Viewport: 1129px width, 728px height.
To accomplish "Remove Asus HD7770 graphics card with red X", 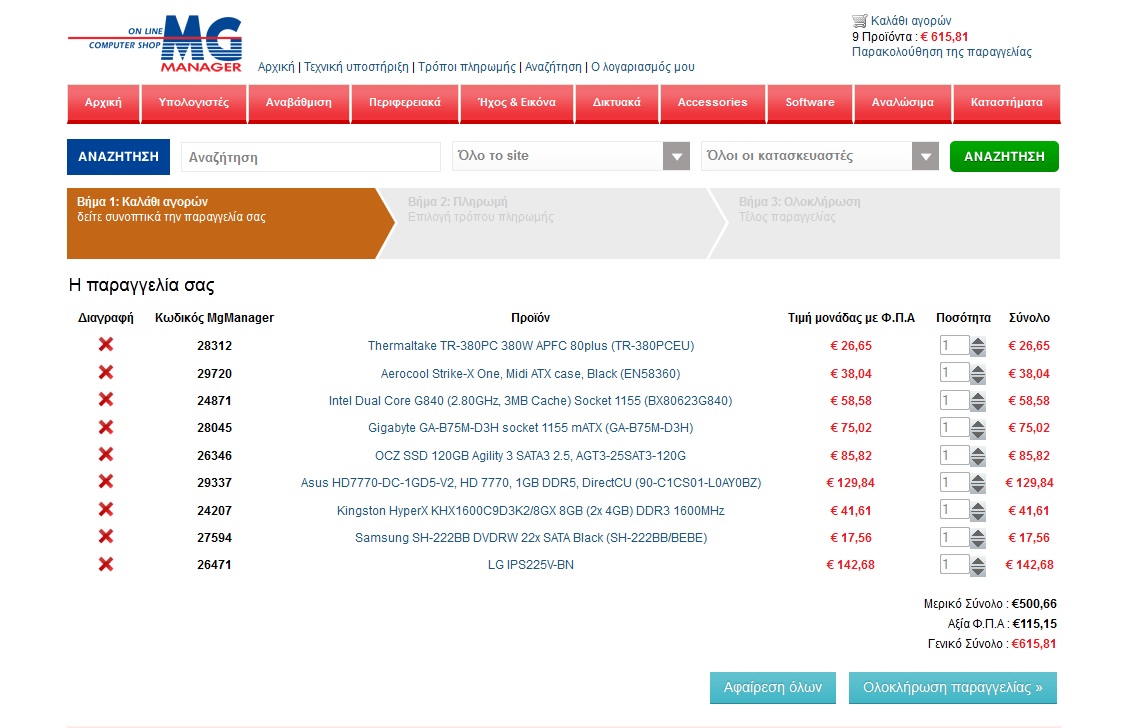I will (106, 482).
